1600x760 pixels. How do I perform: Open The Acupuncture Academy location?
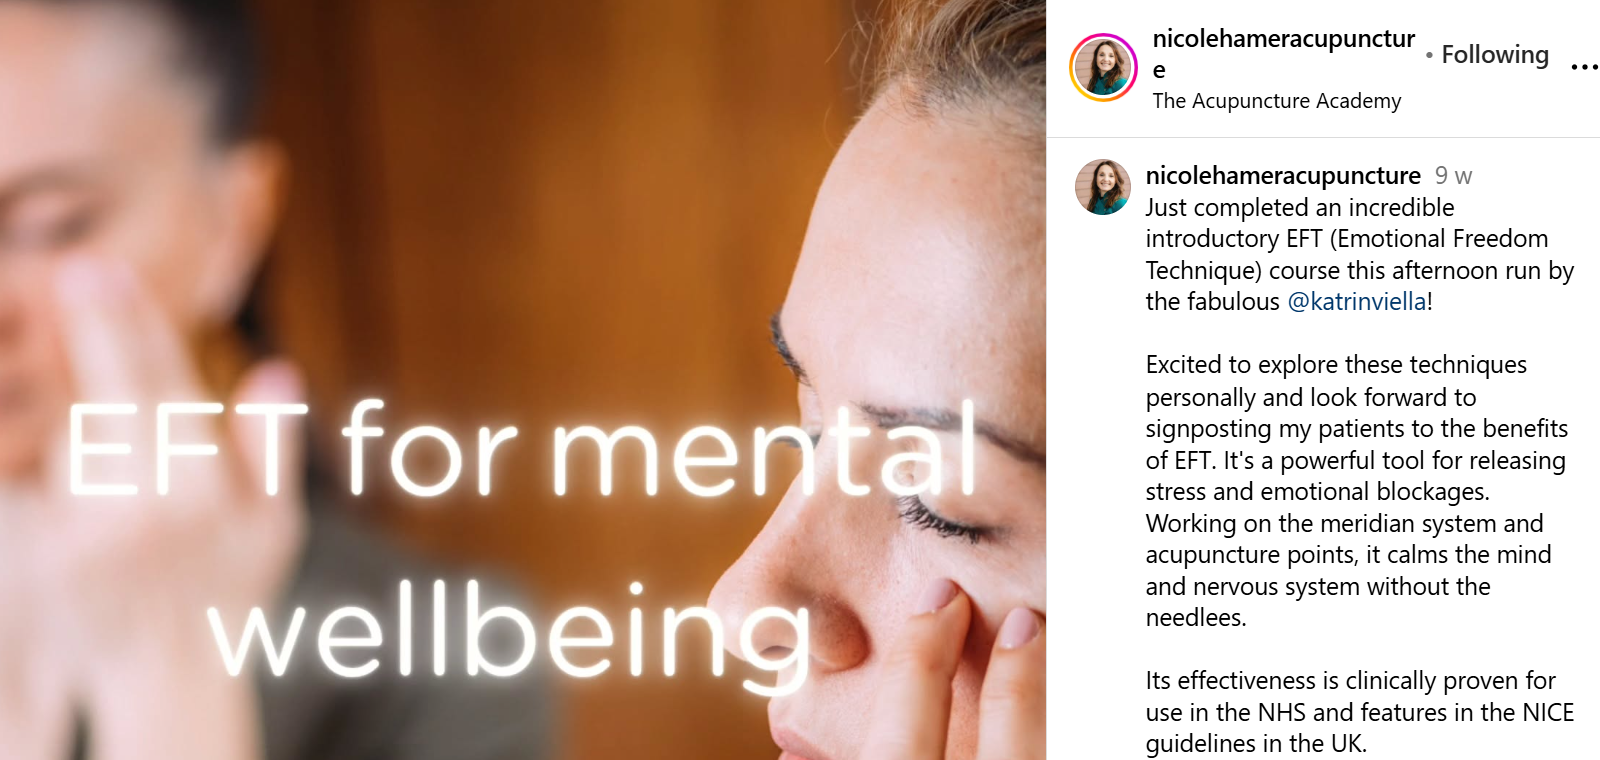1277,101
